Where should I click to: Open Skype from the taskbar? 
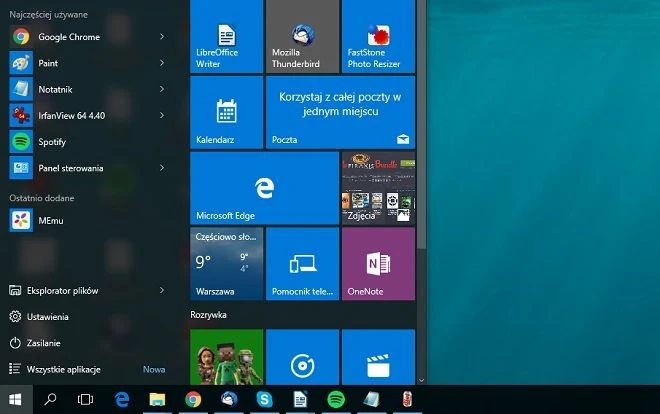point(264,399)
